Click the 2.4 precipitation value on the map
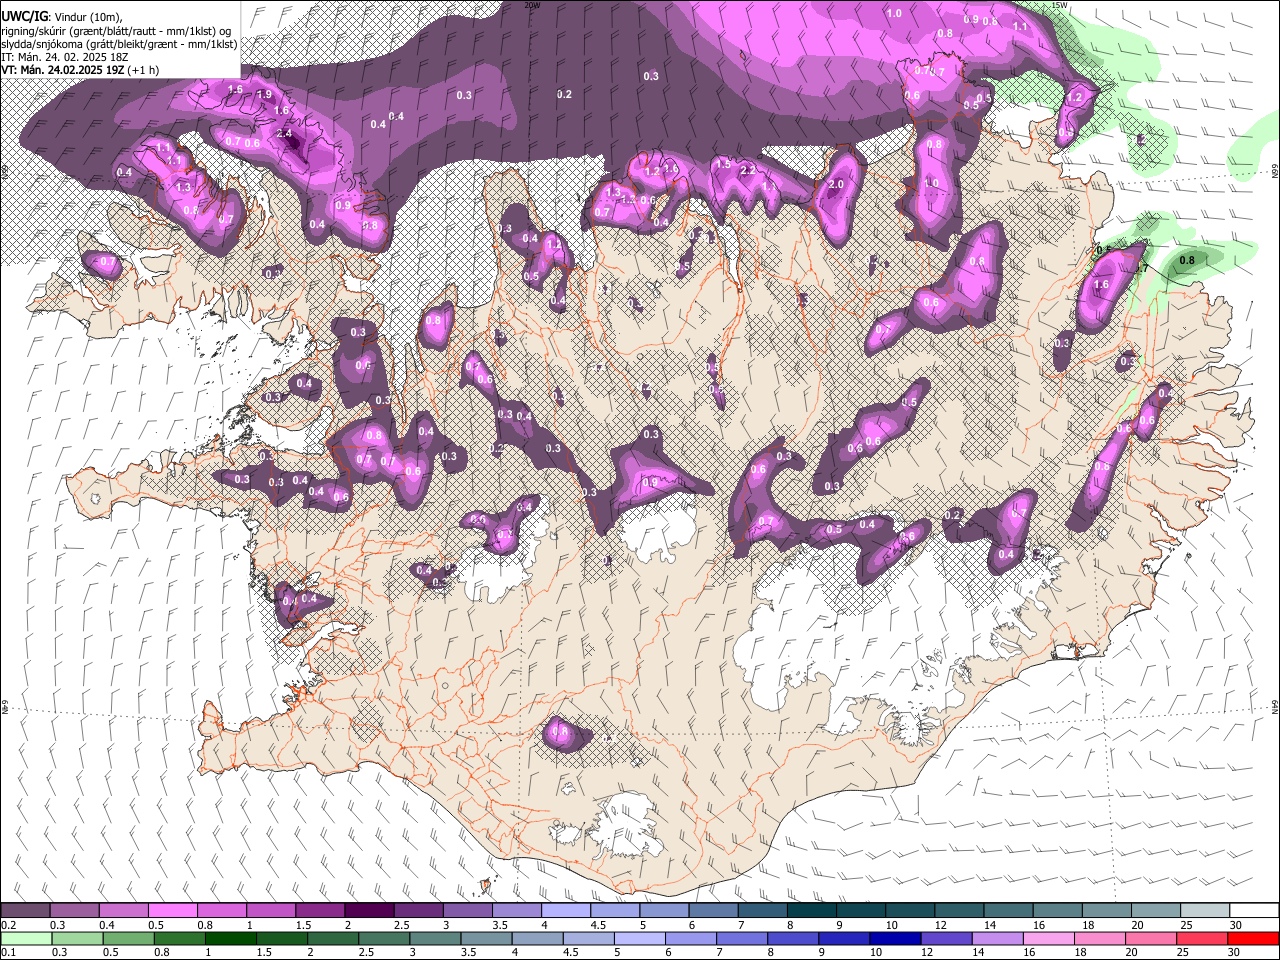This screenshot has height=960, width=1280. pyautogui.click(x=284, y=133)
